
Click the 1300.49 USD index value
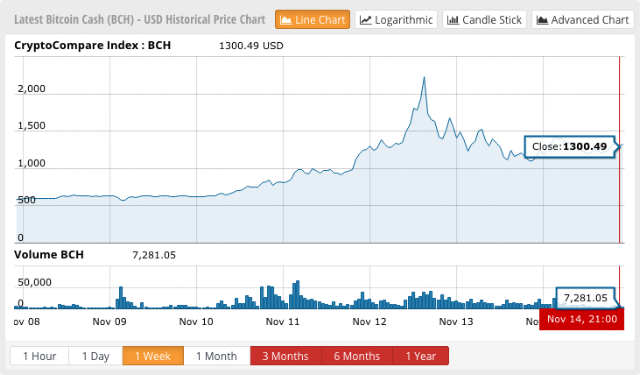[251, 45]
